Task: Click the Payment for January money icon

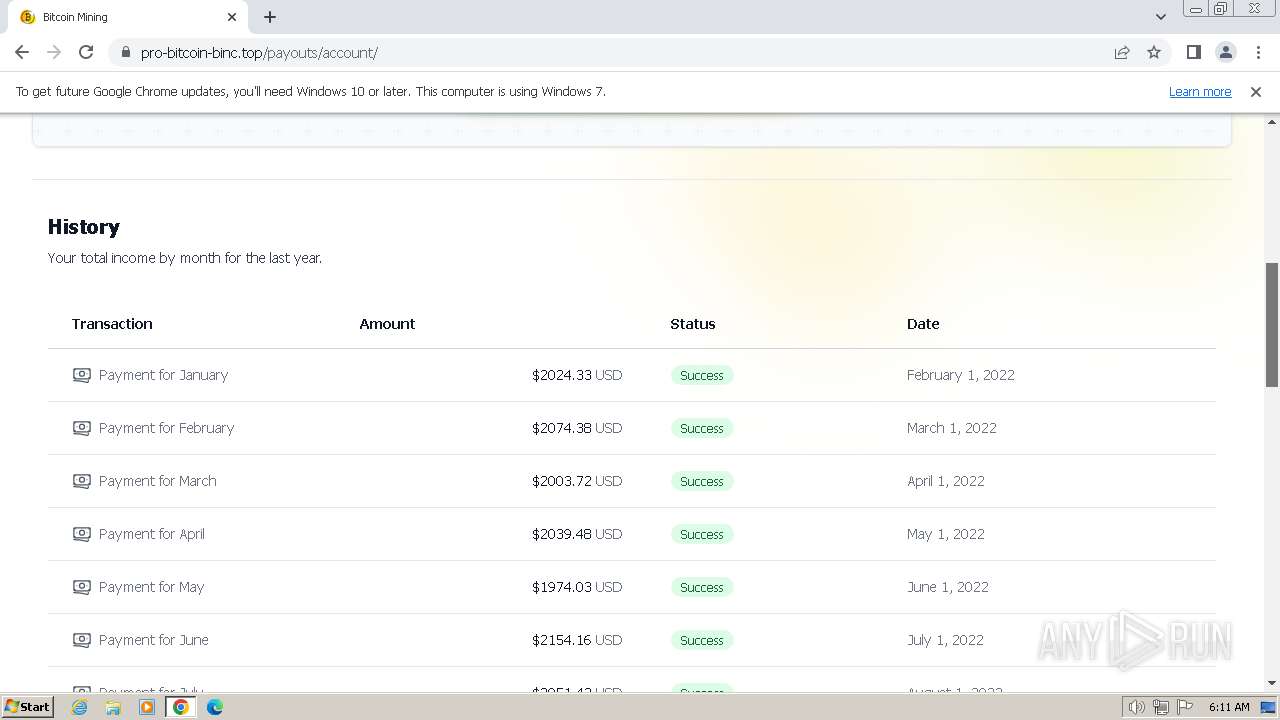Action: point(82,375)
